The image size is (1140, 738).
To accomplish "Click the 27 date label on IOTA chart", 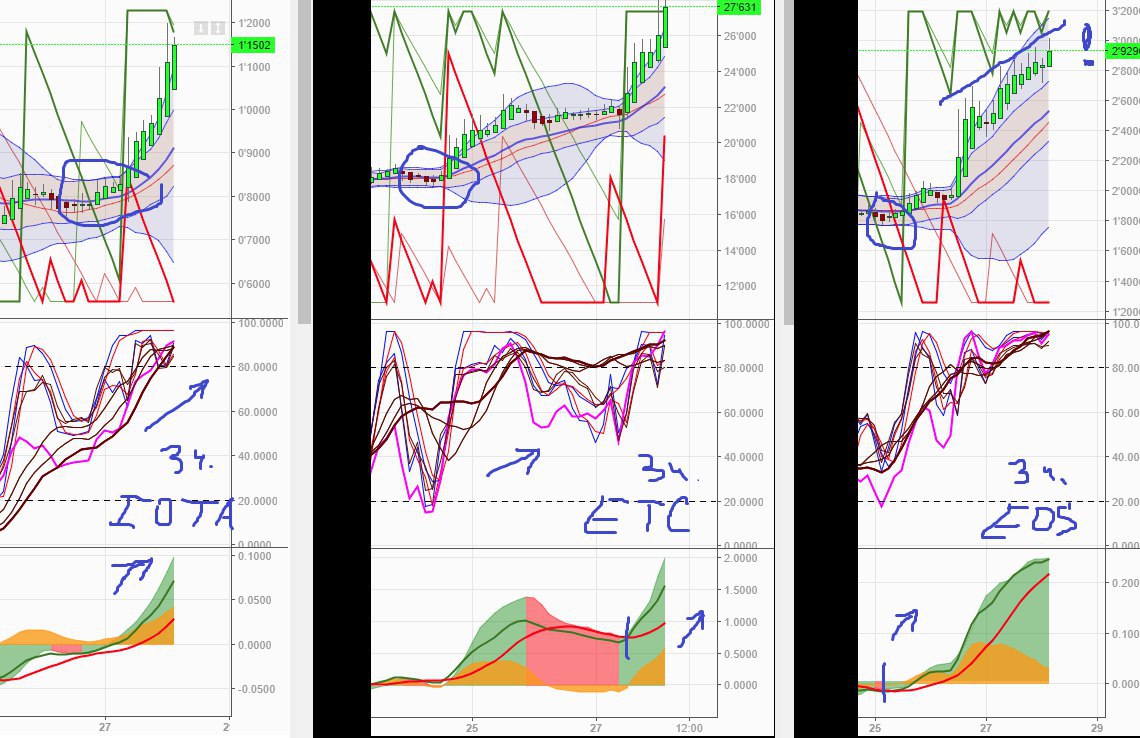I will (105, 726).
